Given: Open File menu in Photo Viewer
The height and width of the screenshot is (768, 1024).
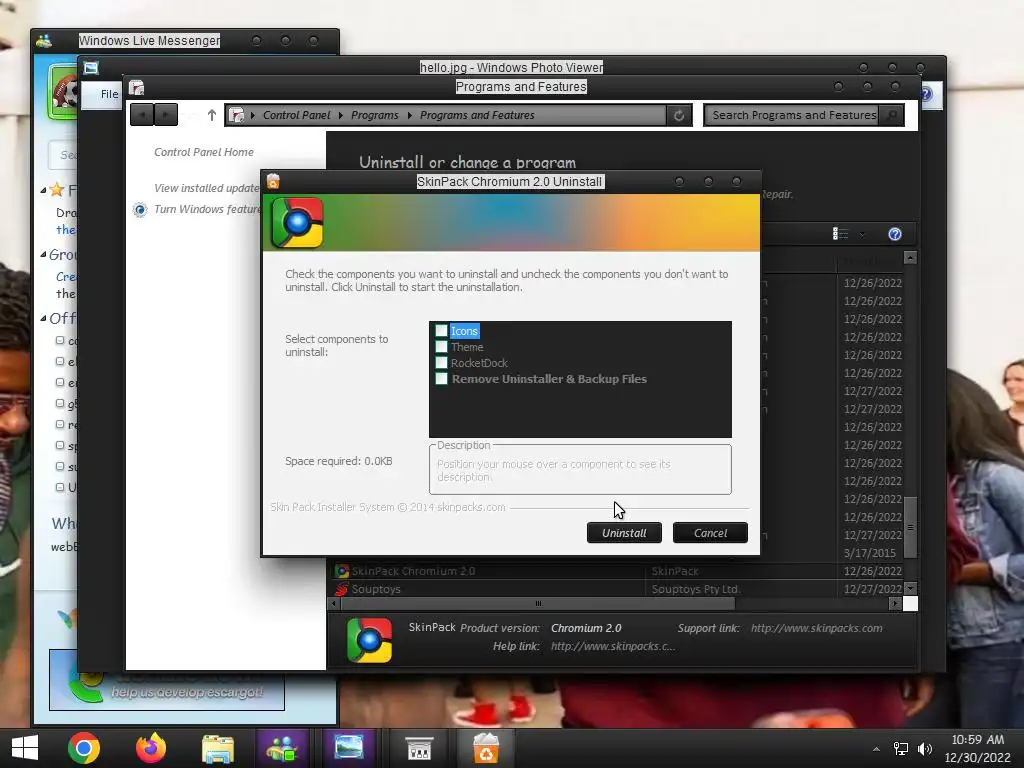Looking at the screenshot, I should click(x=109, y=94).
